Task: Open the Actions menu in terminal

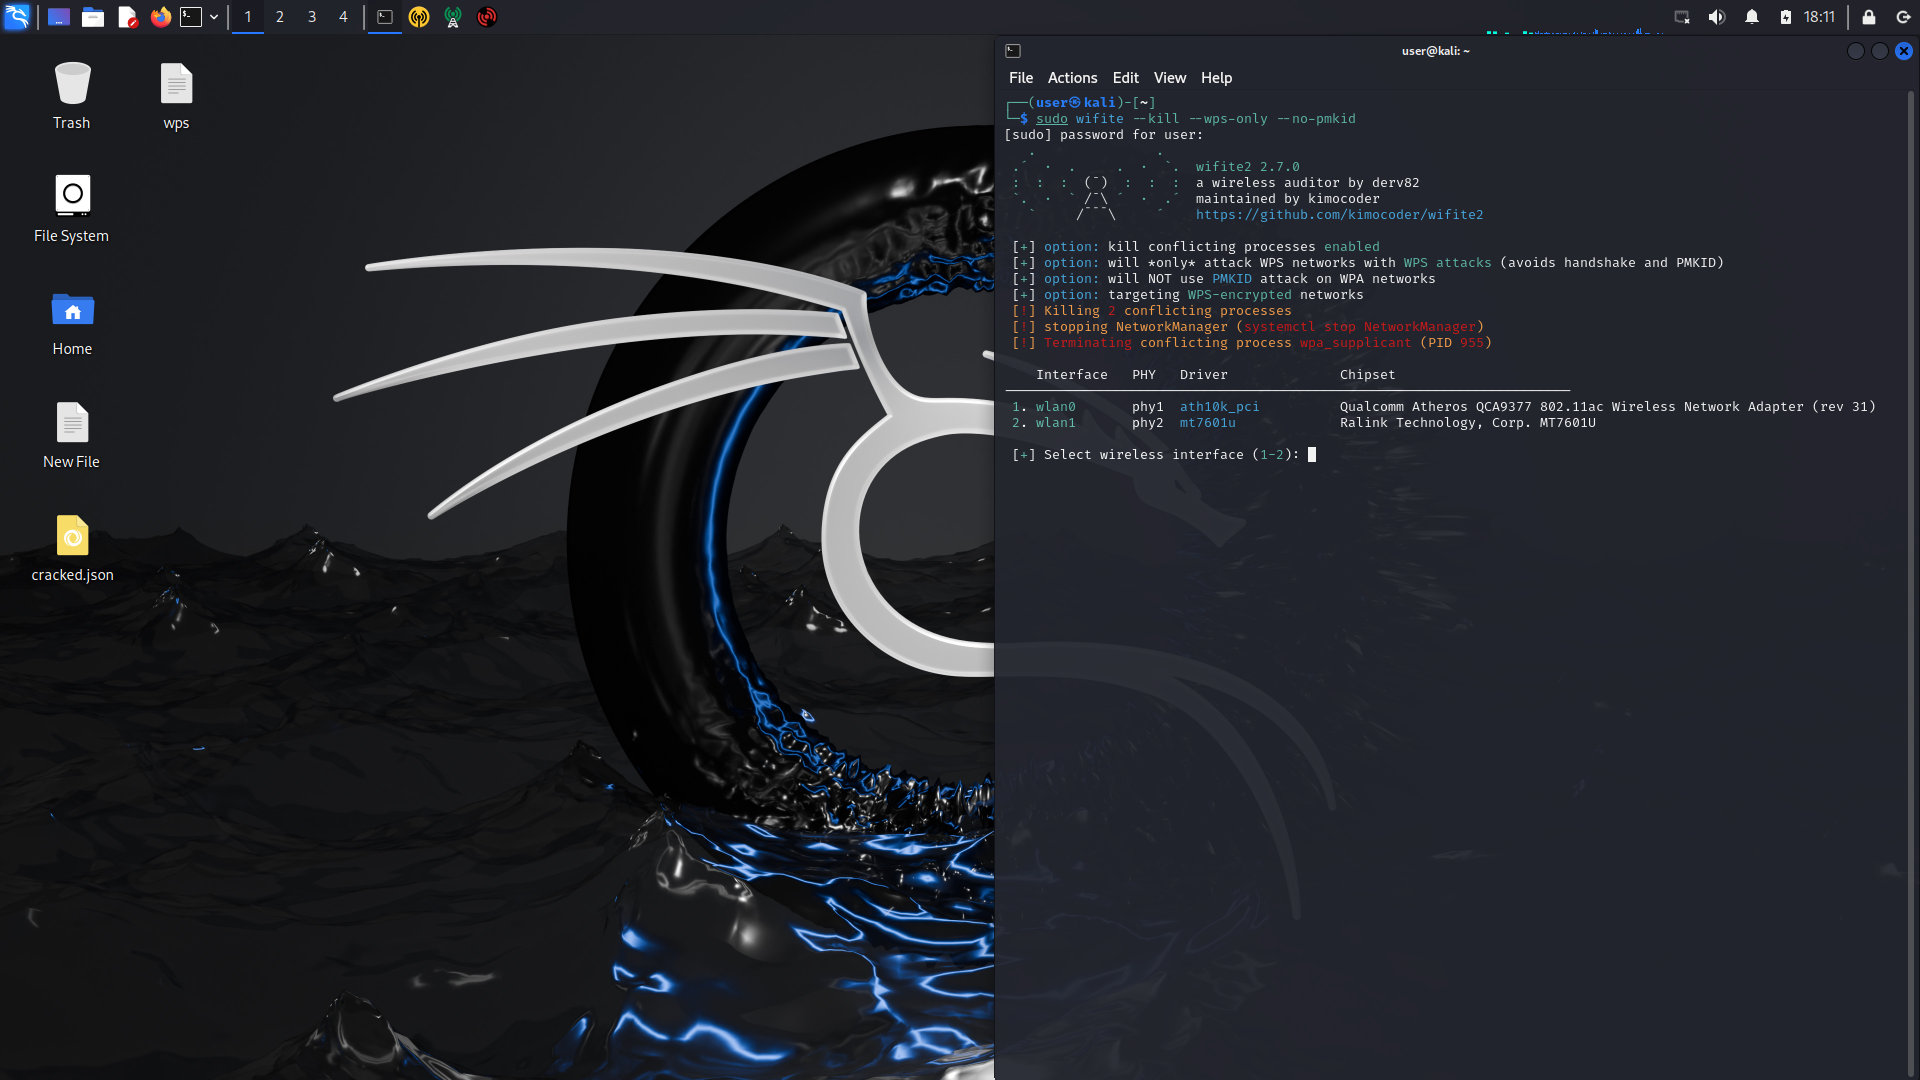Action: [x=1072, y=78]
